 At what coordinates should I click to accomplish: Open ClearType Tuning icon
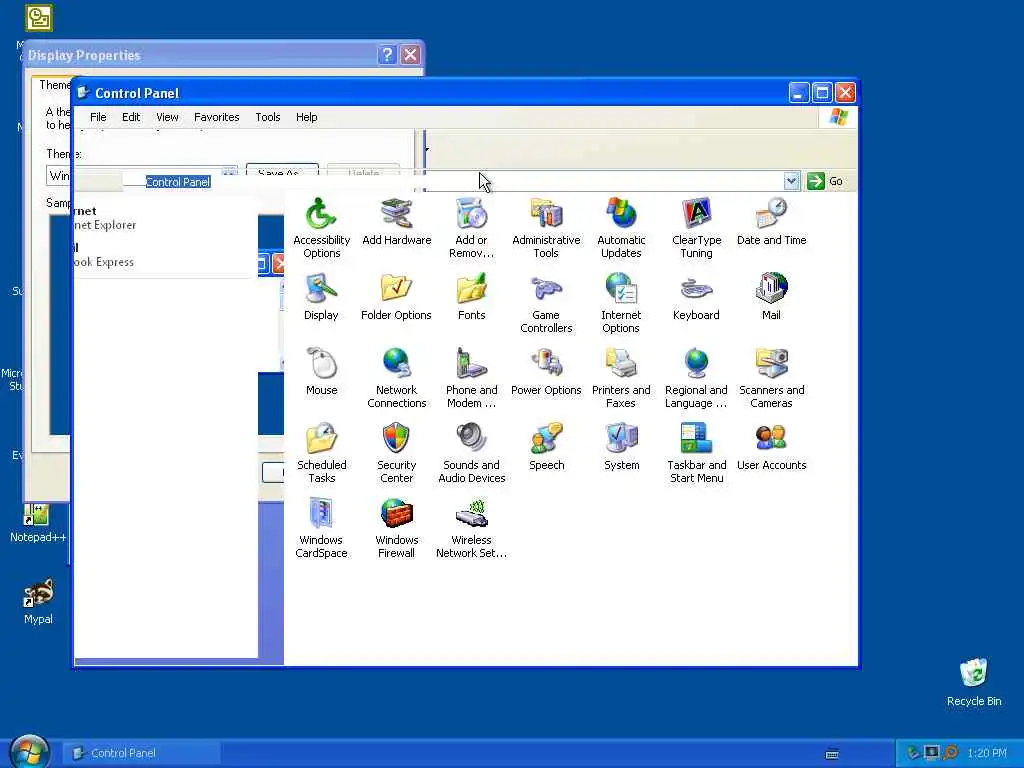pos(696,214)
